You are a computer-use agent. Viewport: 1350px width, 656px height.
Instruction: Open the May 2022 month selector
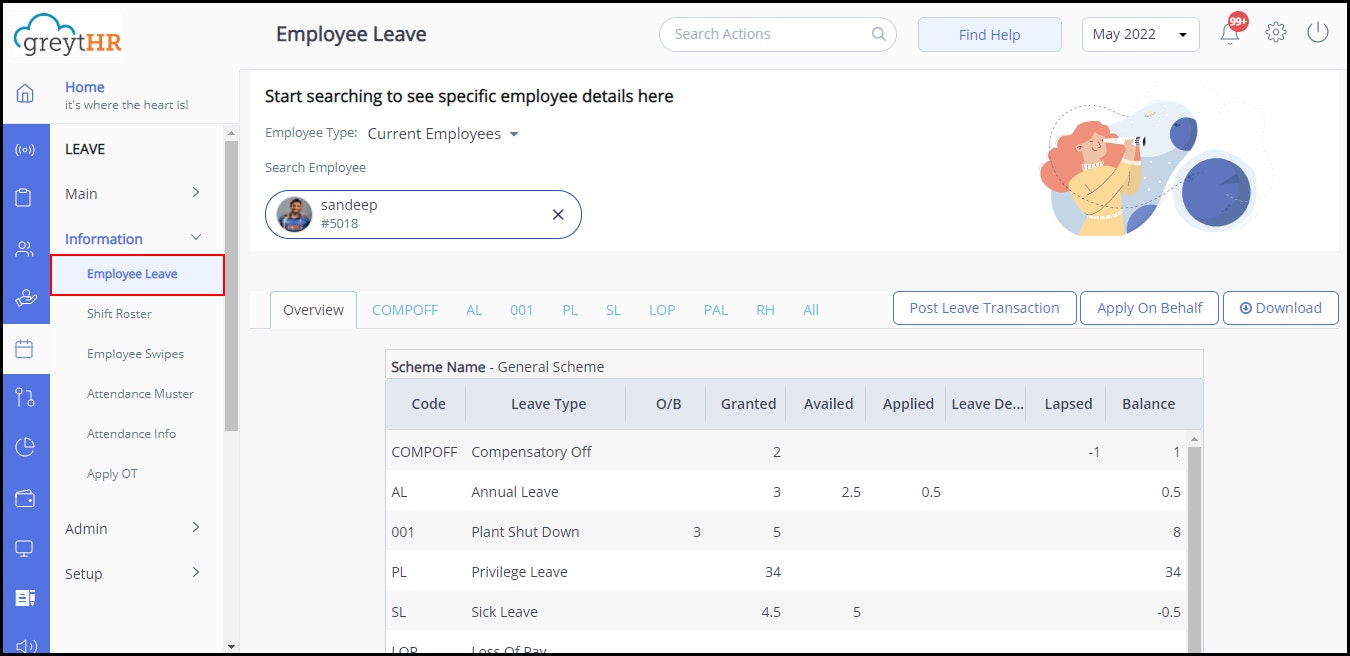click(1139, 33)
